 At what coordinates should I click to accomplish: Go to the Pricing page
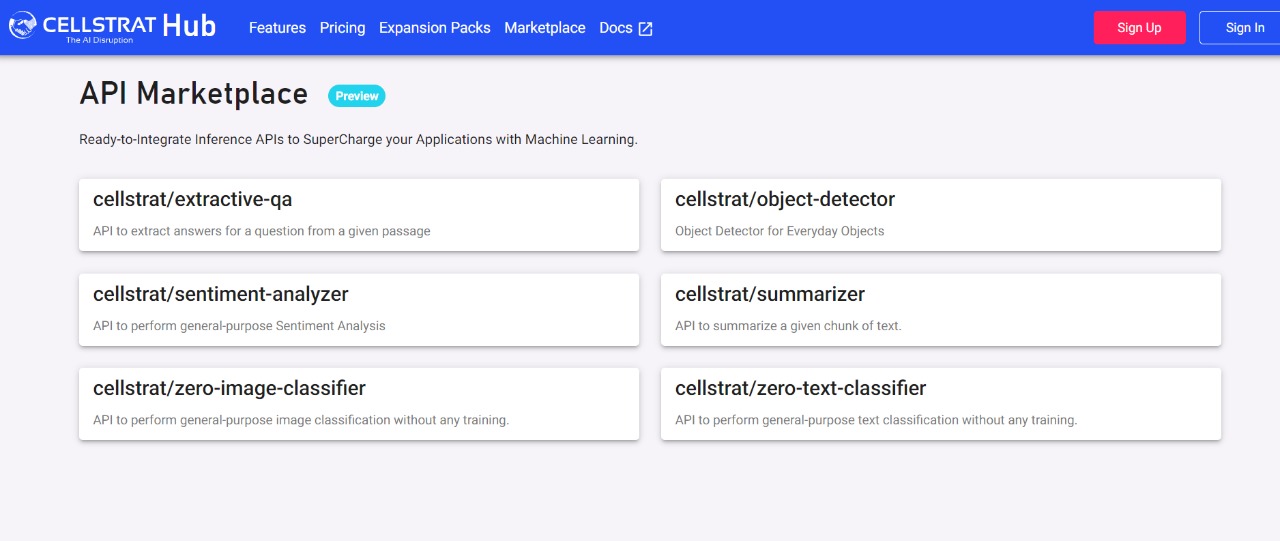(342, 28)
